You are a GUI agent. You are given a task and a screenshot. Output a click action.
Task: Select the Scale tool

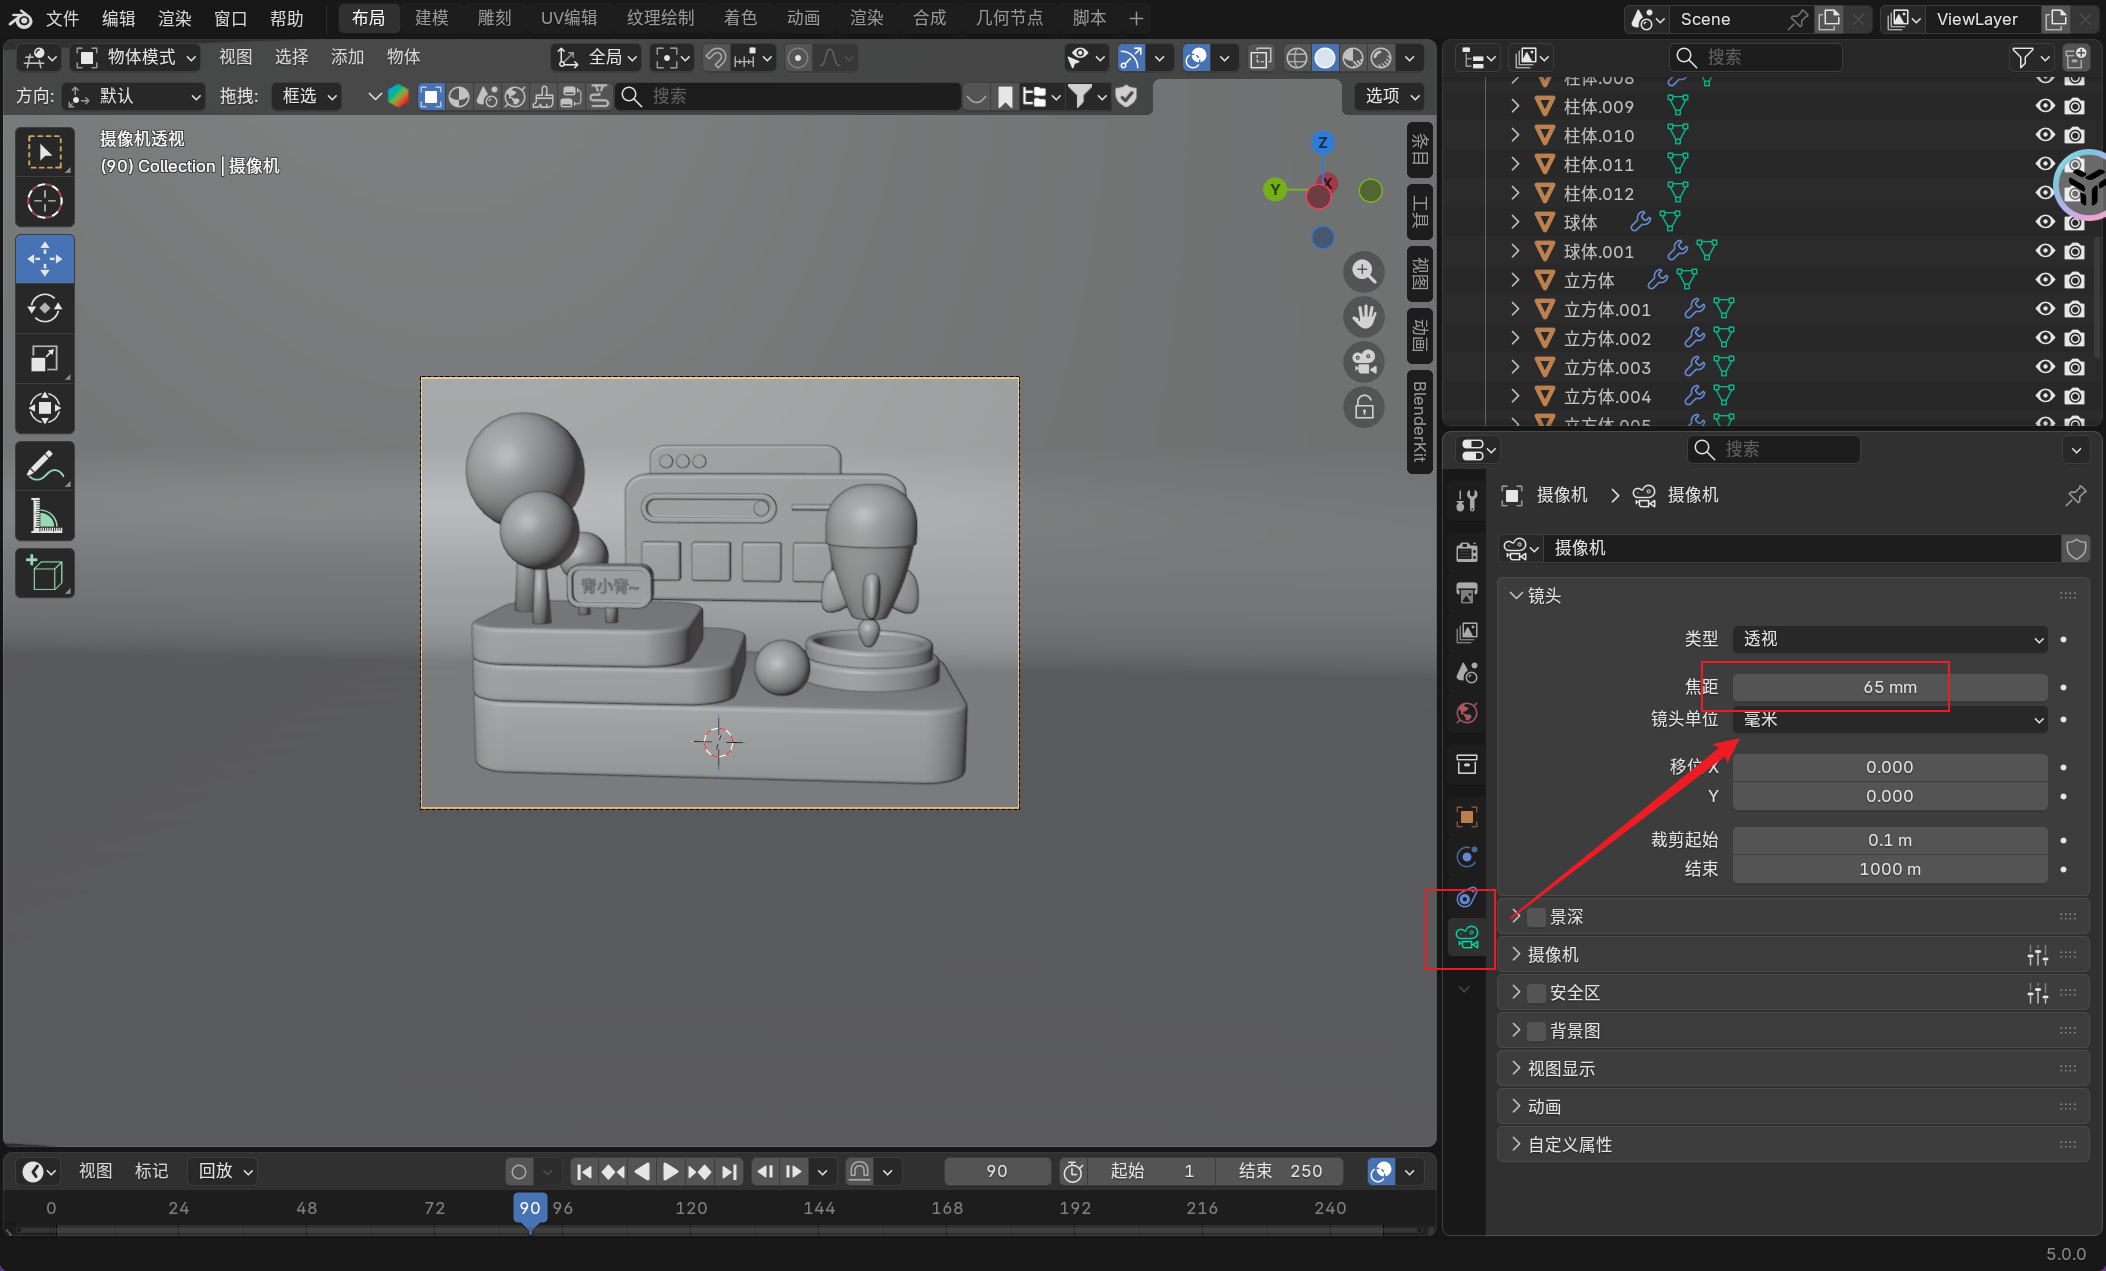pyautogui.click(x=44, y=358)
